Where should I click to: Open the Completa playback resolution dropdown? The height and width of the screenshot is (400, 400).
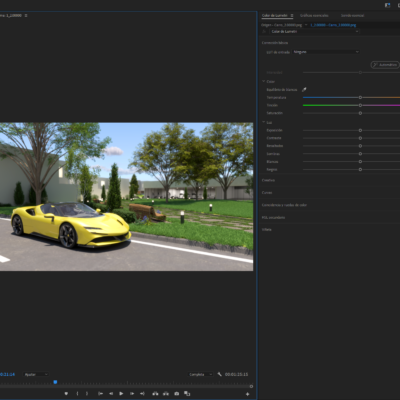[200, 374]
